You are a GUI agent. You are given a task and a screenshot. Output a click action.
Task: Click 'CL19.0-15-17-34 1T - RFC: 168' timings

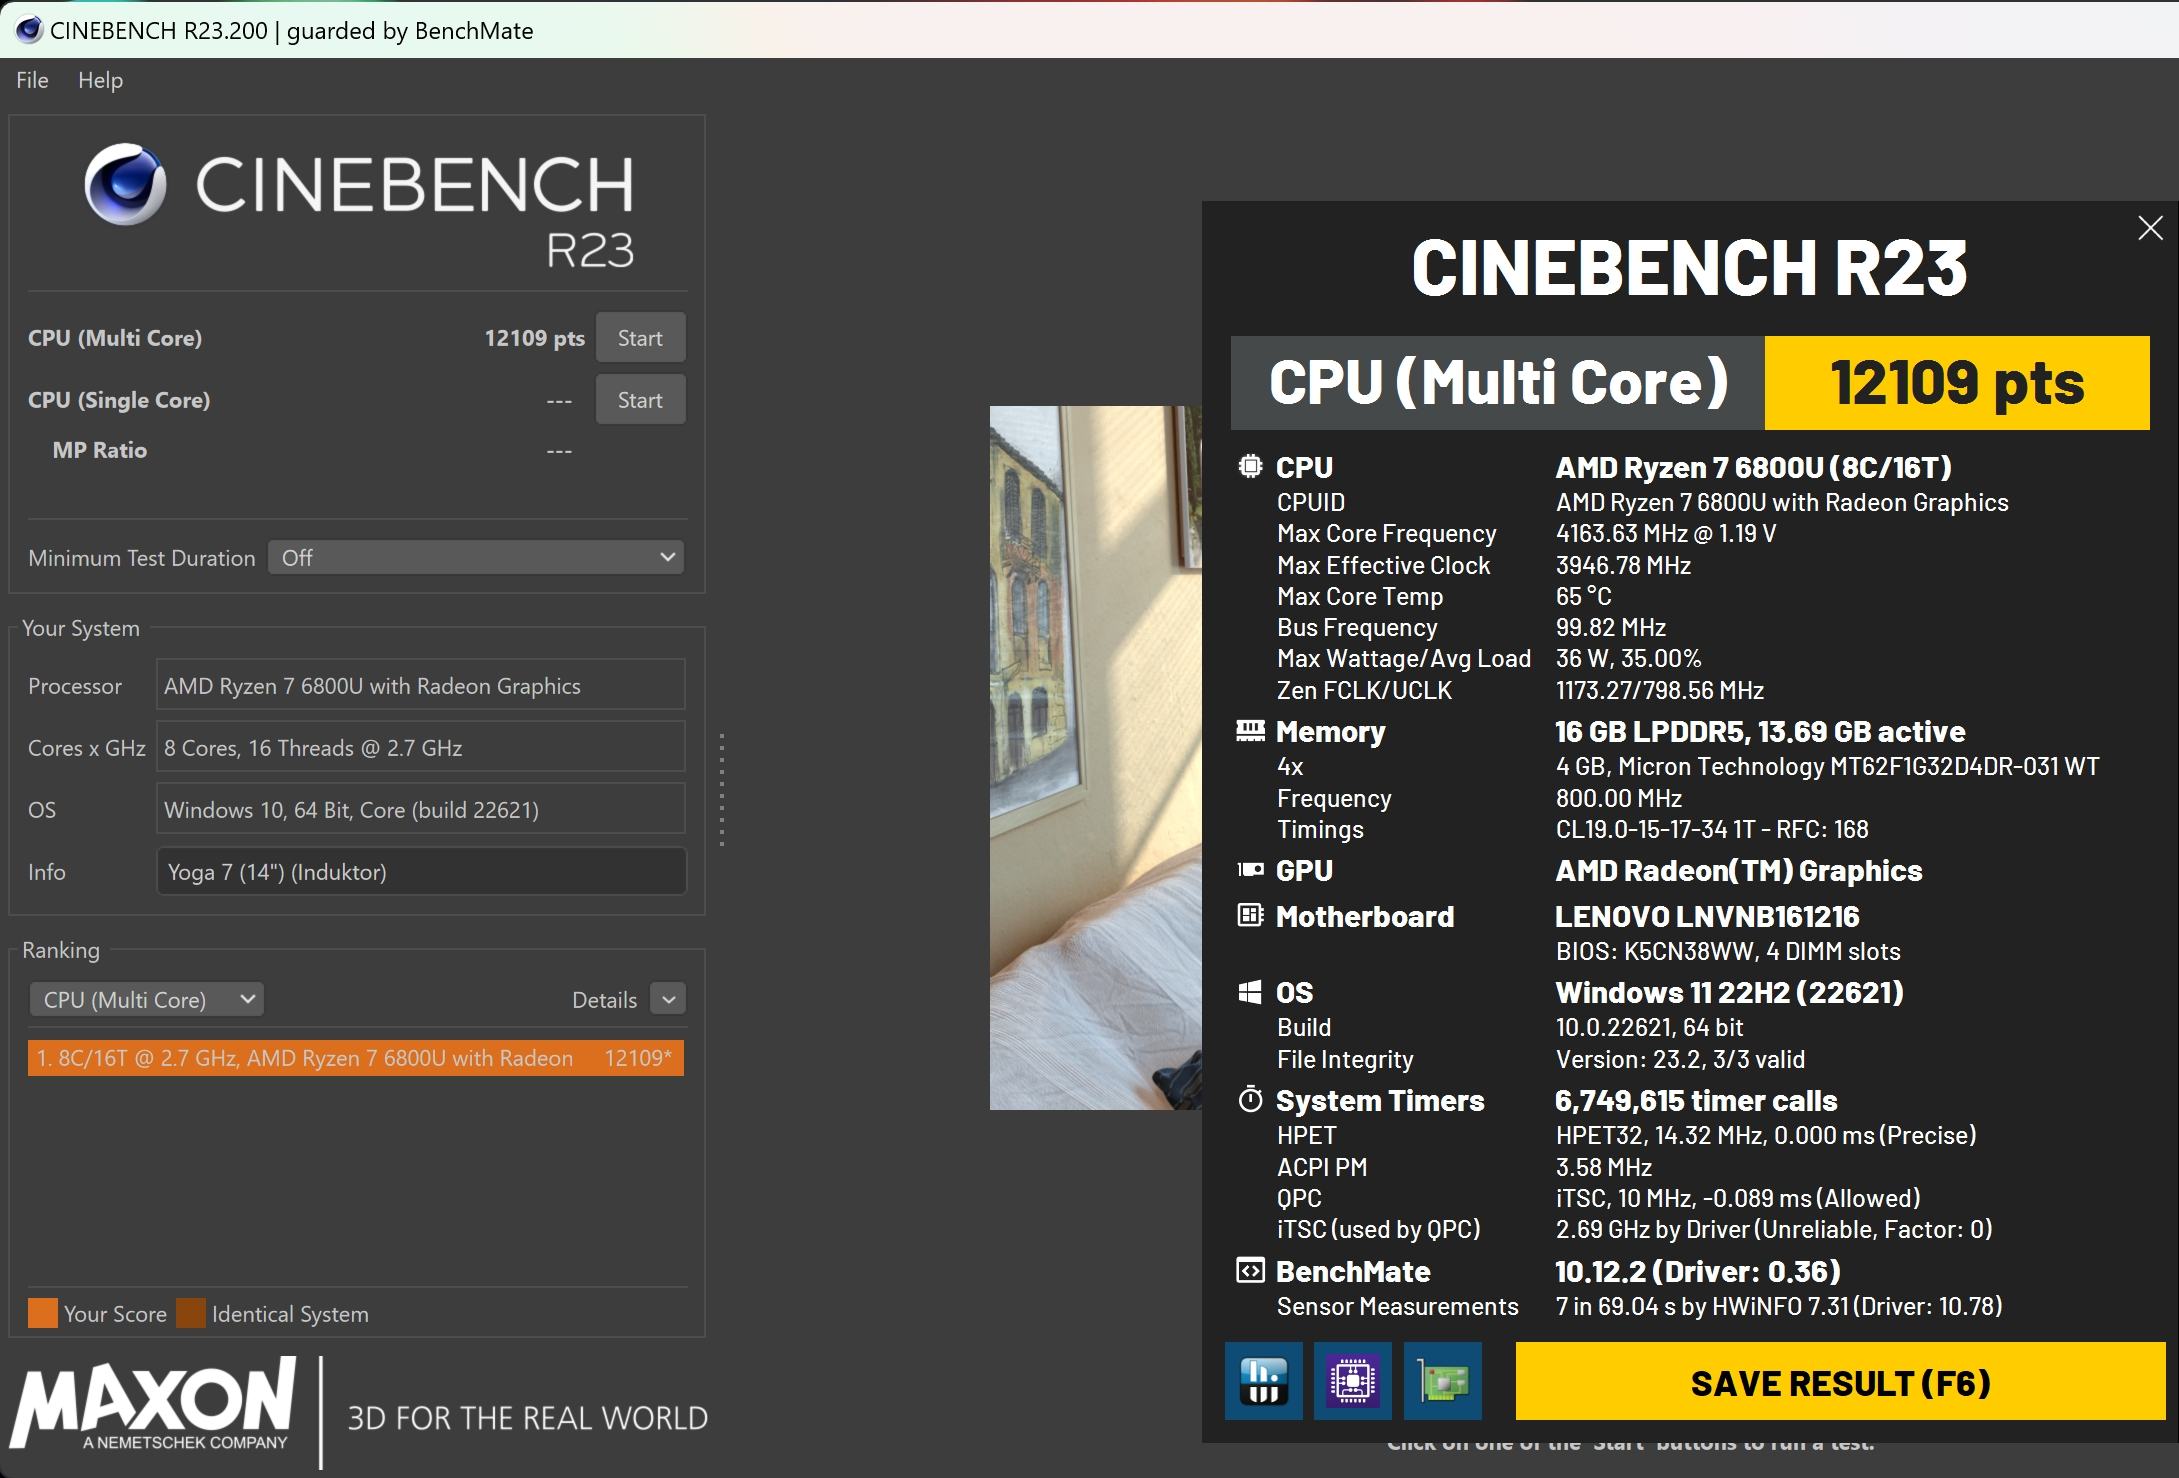[x=1712, y=829]
